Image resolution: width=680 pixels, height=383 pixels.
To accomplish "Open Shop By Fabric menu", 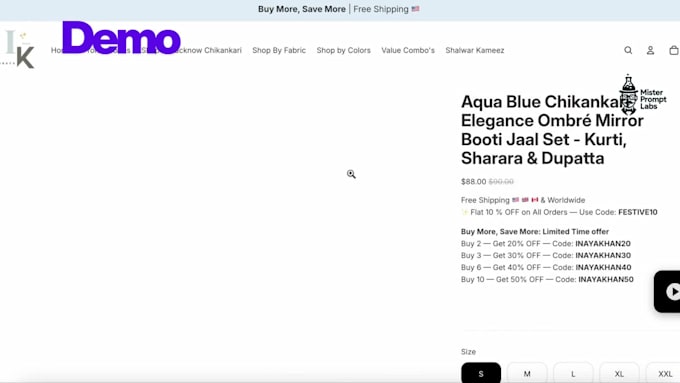I will (279, 50).
